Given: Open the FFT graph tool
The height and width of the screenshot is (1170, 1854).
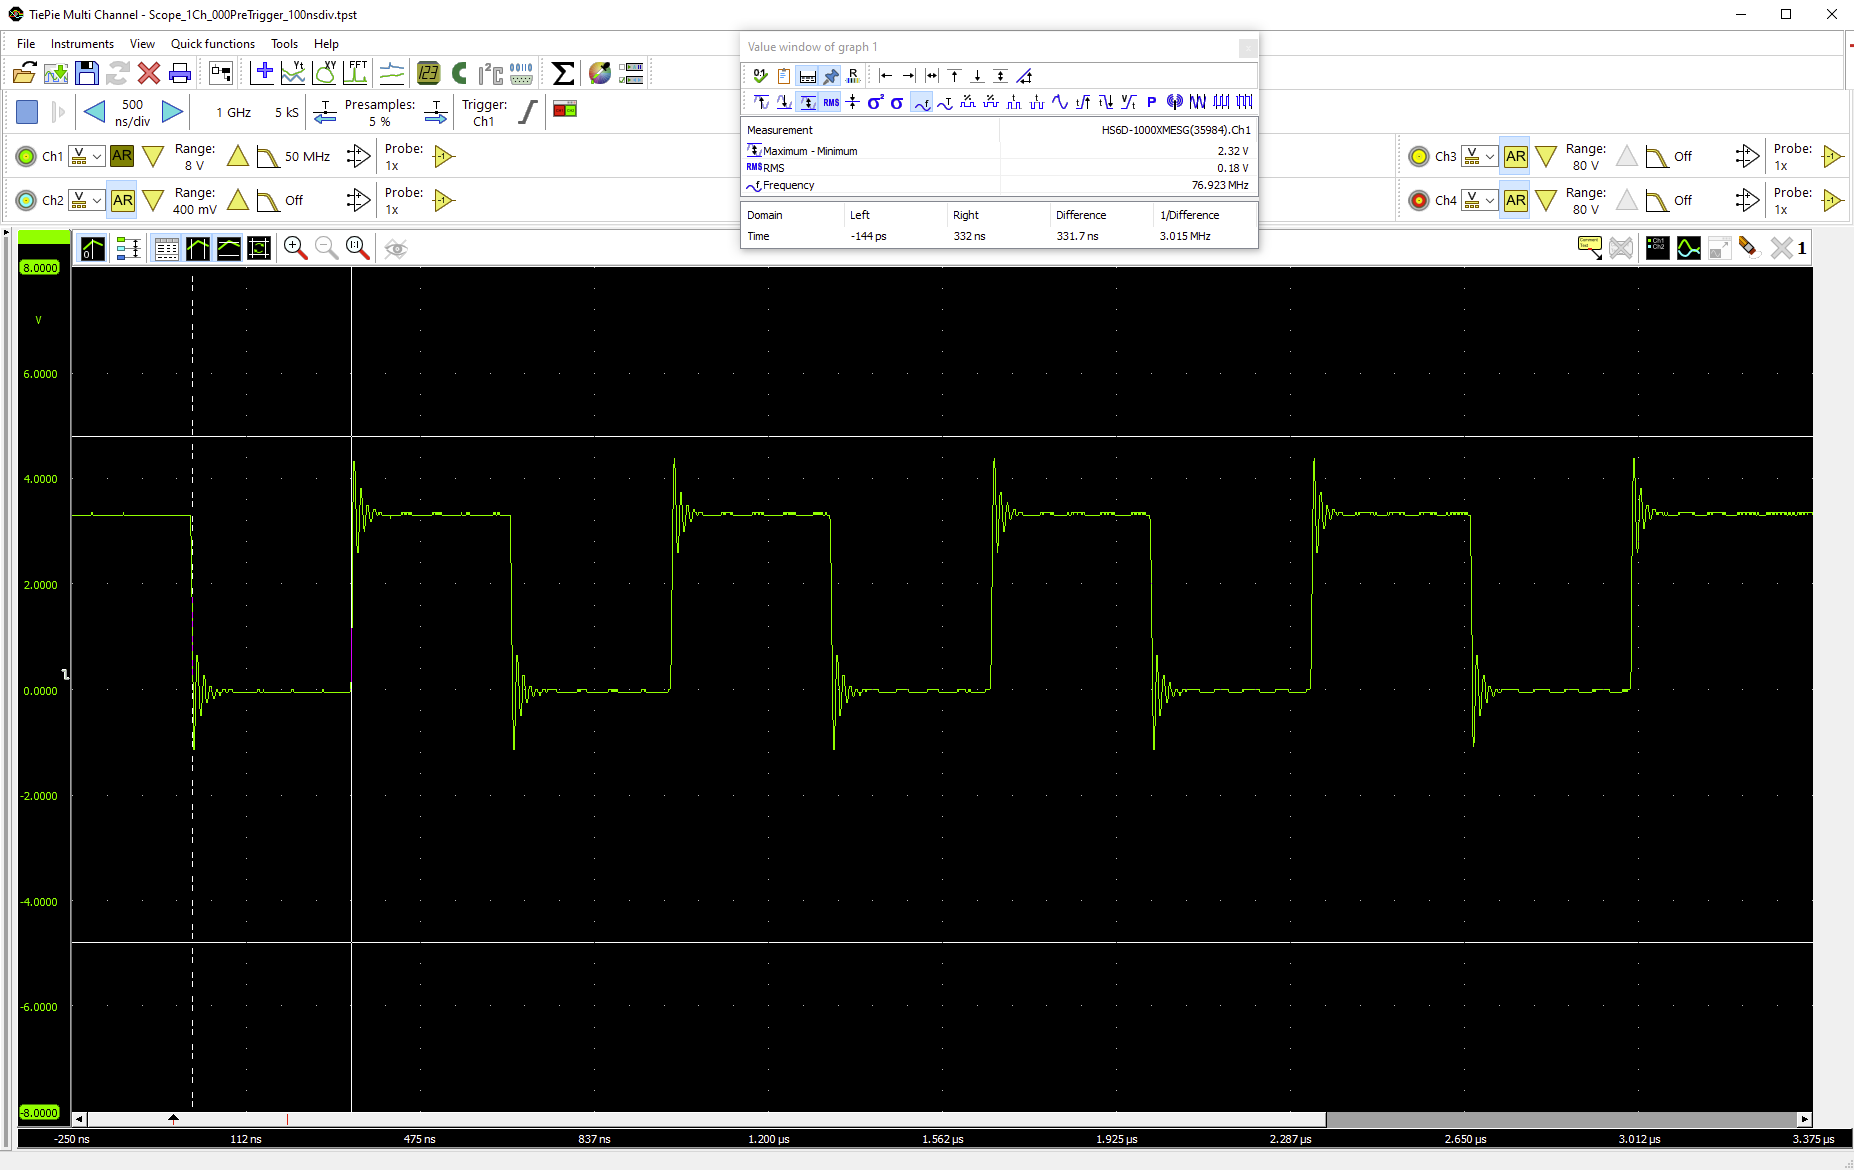Looking at the screenshot, I should [x=356, y=73].
